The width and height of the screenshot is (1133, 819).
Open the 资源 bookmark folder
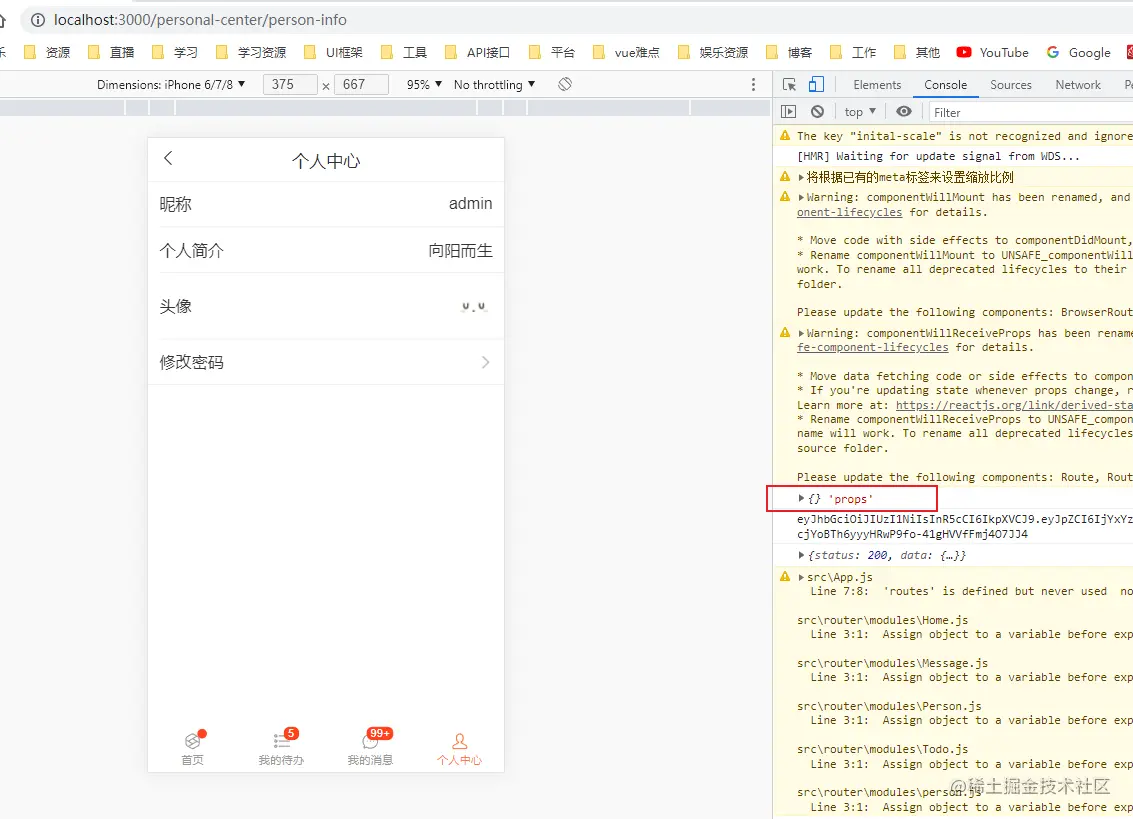click(x=48, y=52)
